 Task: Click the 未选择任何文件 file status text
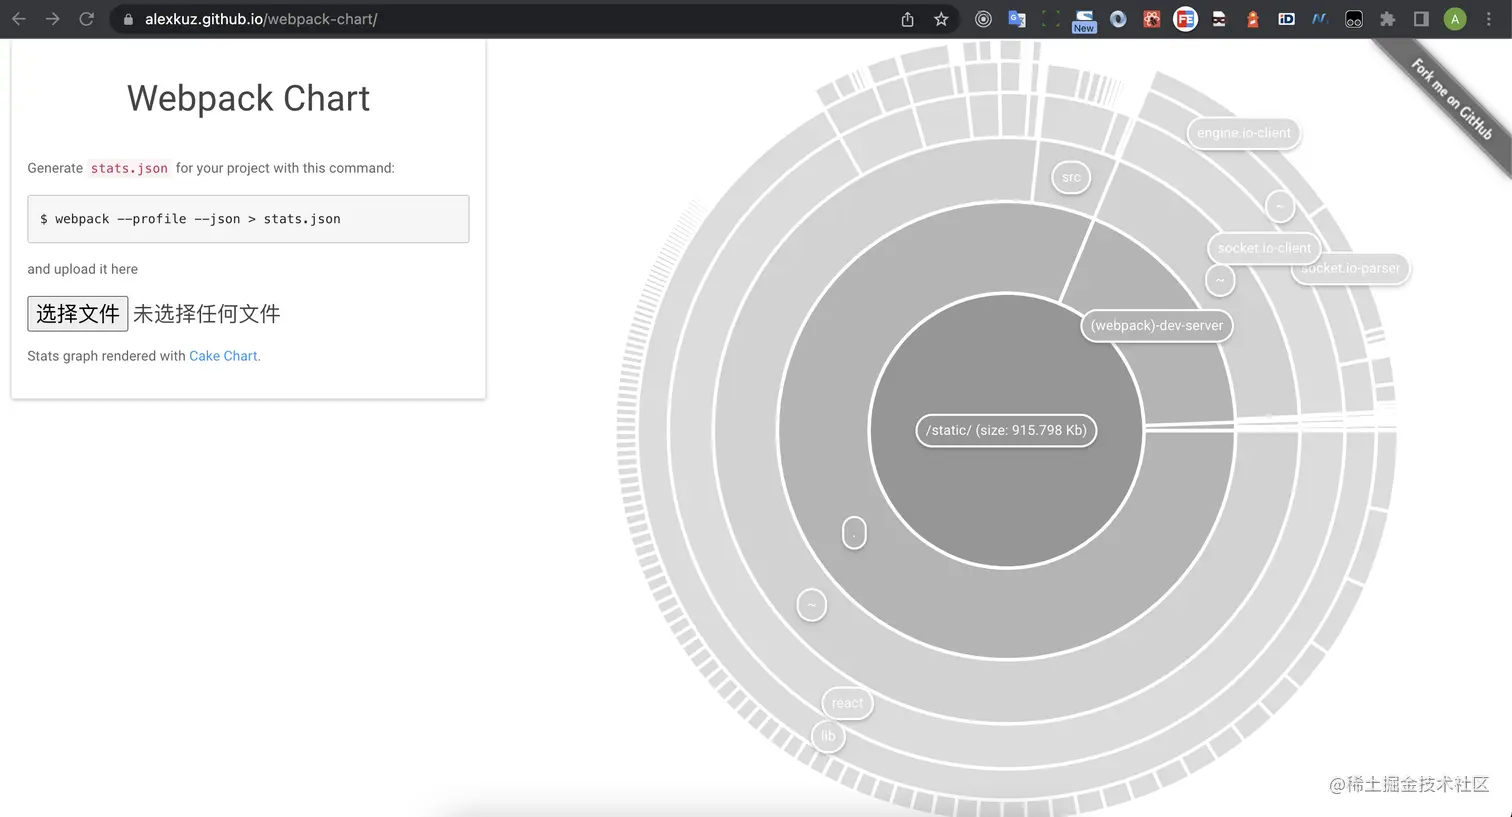(207, 314)
